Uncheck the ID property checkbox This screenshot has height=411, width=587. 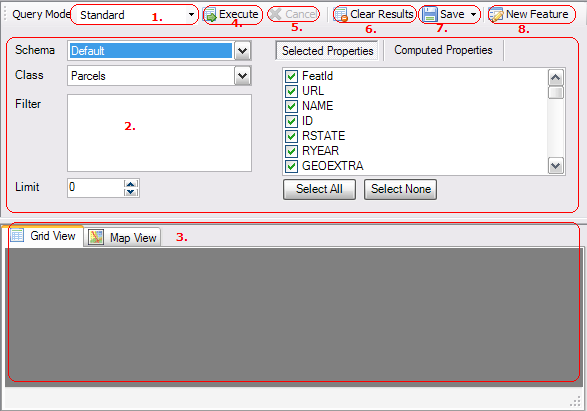pyautogui.click(x=291, y=121)
